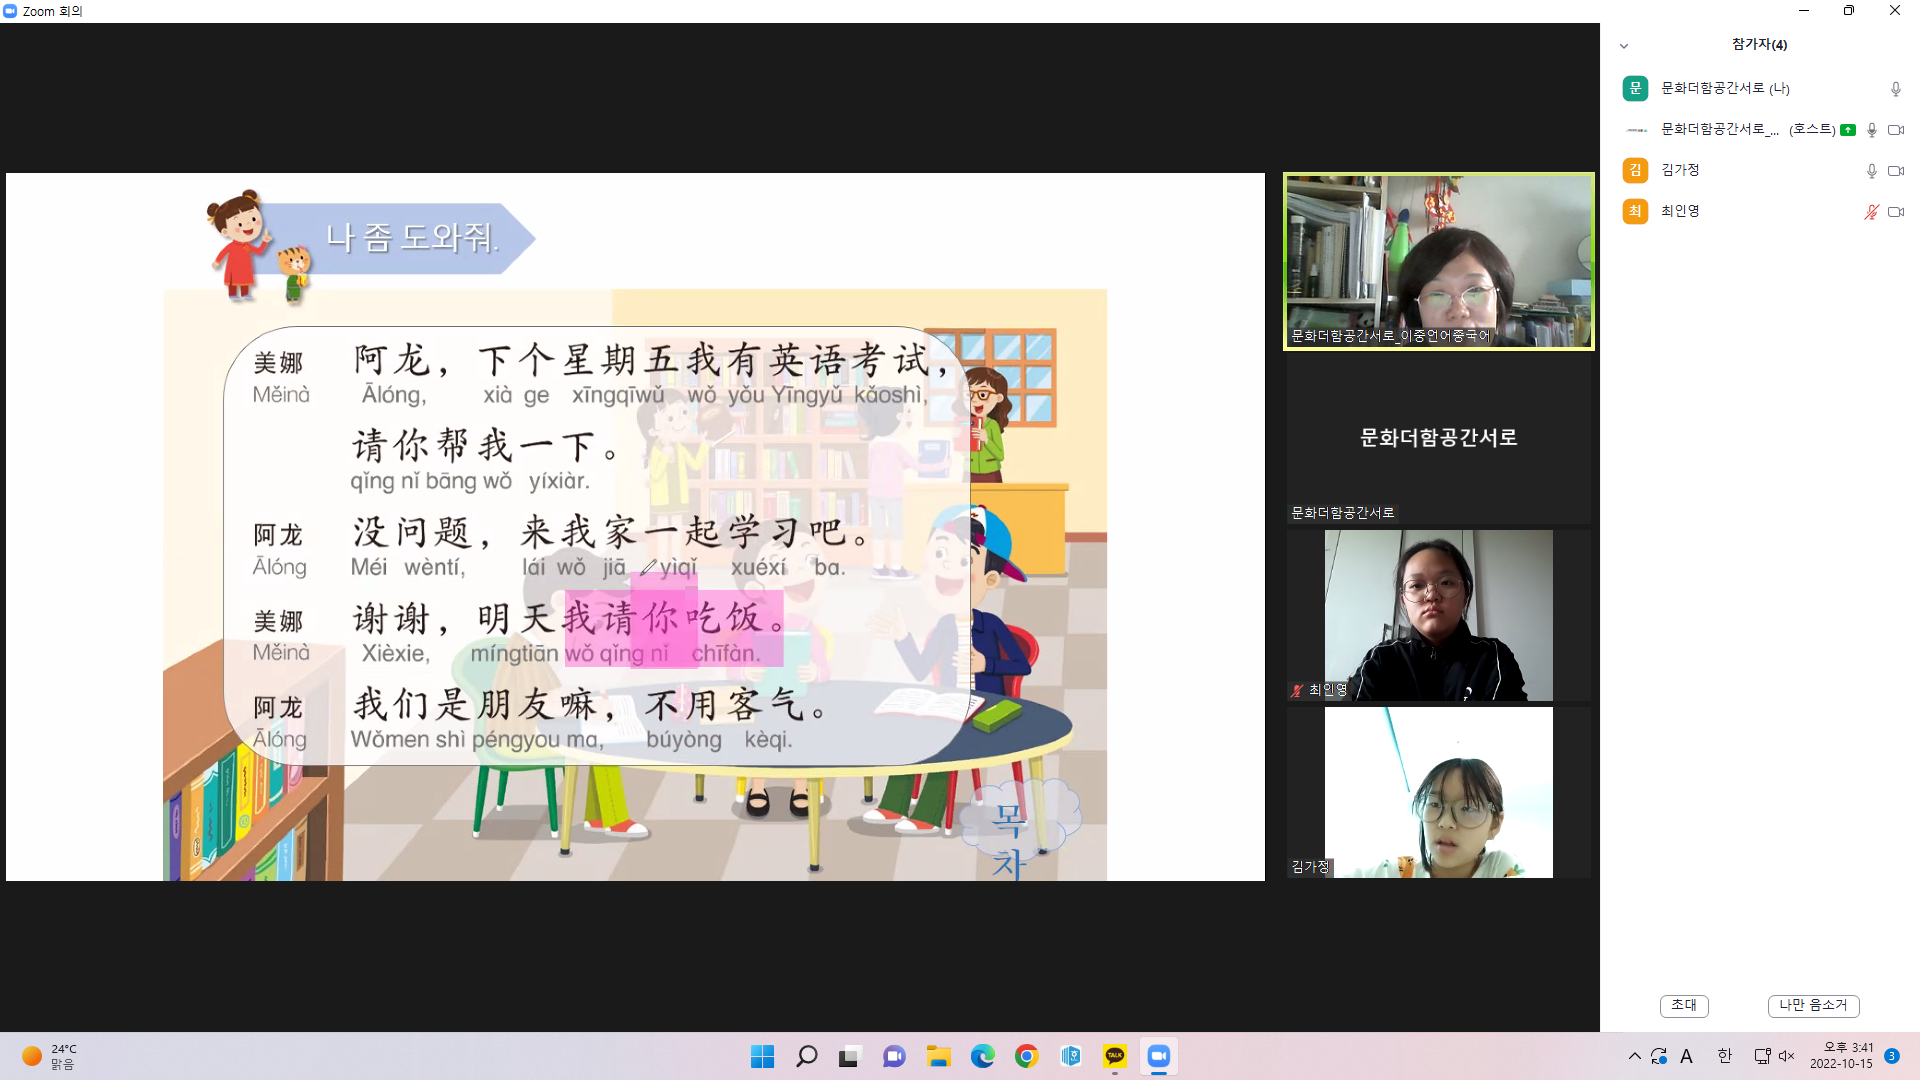Open clock and date 오후 3:41
Screen dimensions: 1920x1080
click(x=1841, y=1057)
